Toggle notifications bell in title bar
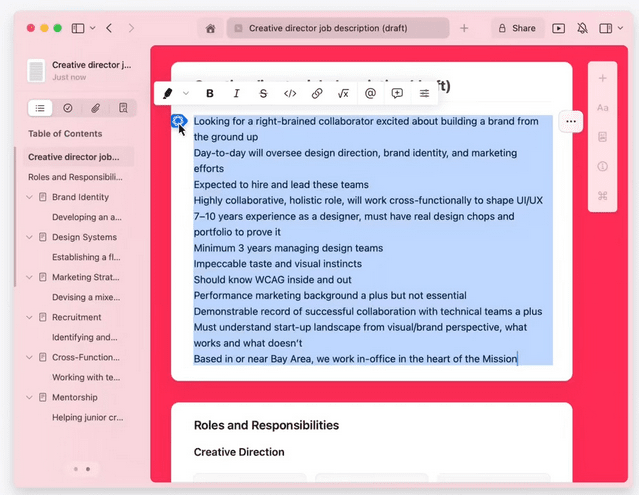The height and width of the screenshot is (495, 639). [x=583, y=29]
